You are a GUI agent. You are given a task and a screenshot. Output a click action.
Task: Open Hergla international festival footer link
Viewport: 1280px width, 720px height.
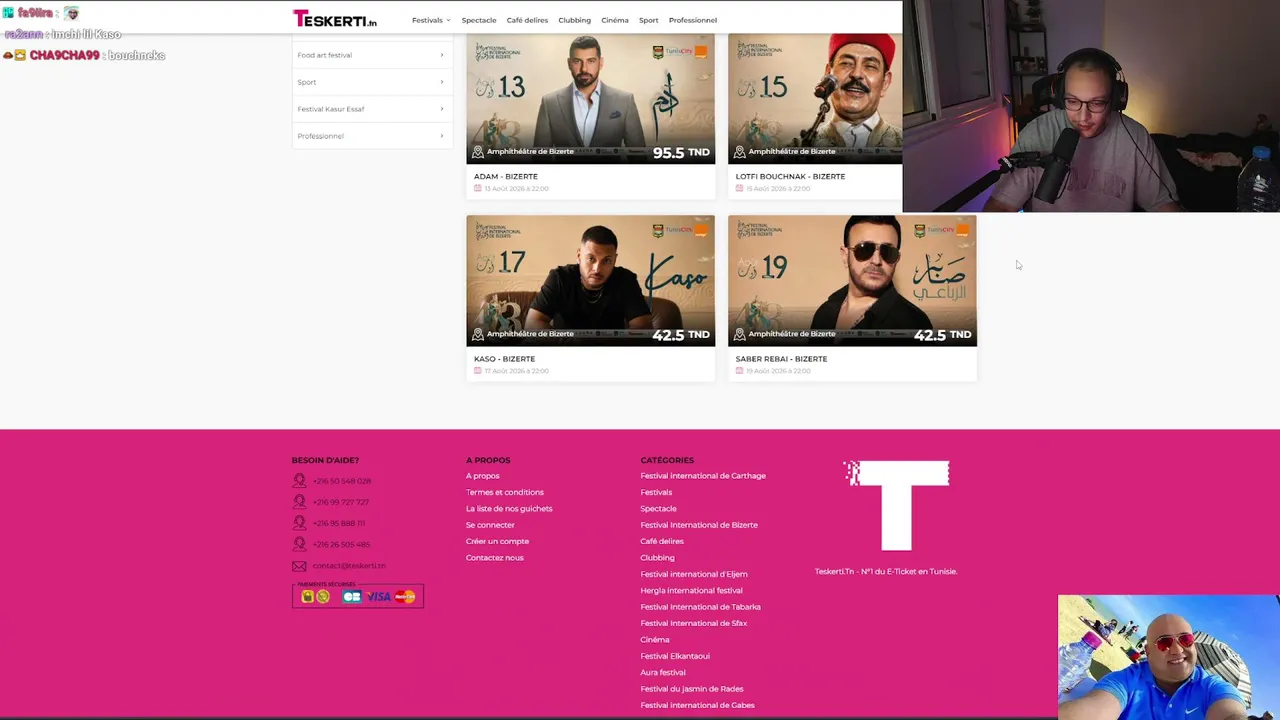coord(692,591)
